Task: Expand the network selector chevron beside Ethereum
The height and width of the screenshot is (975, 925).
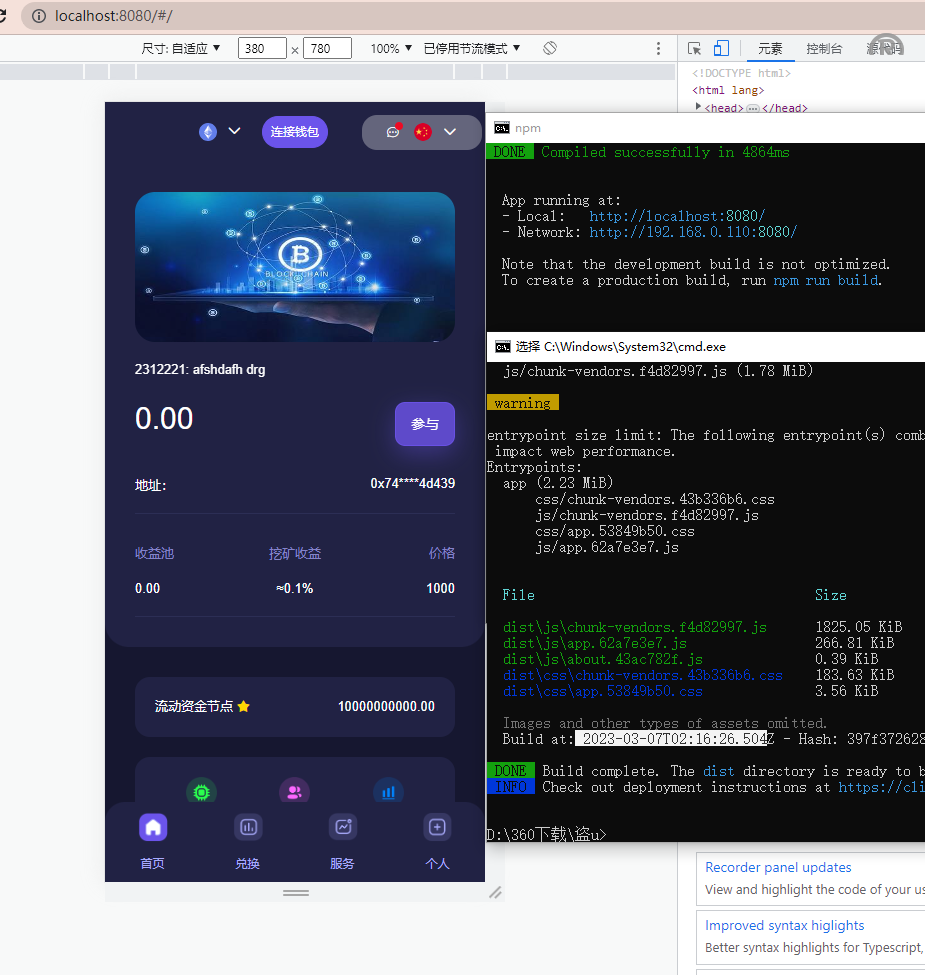Action: [x=235, y=131]
